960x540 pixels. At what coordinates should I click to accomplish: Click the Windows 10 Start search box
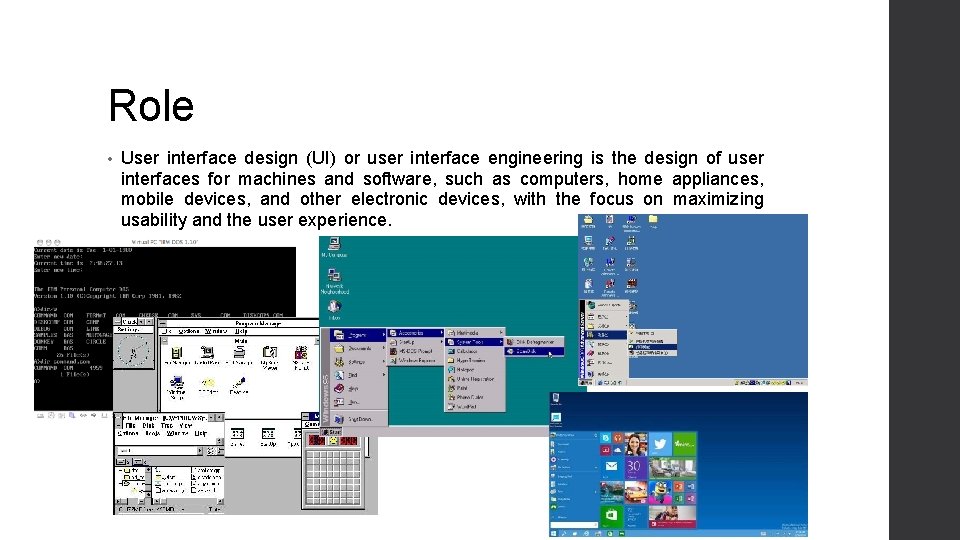(574, 525)
